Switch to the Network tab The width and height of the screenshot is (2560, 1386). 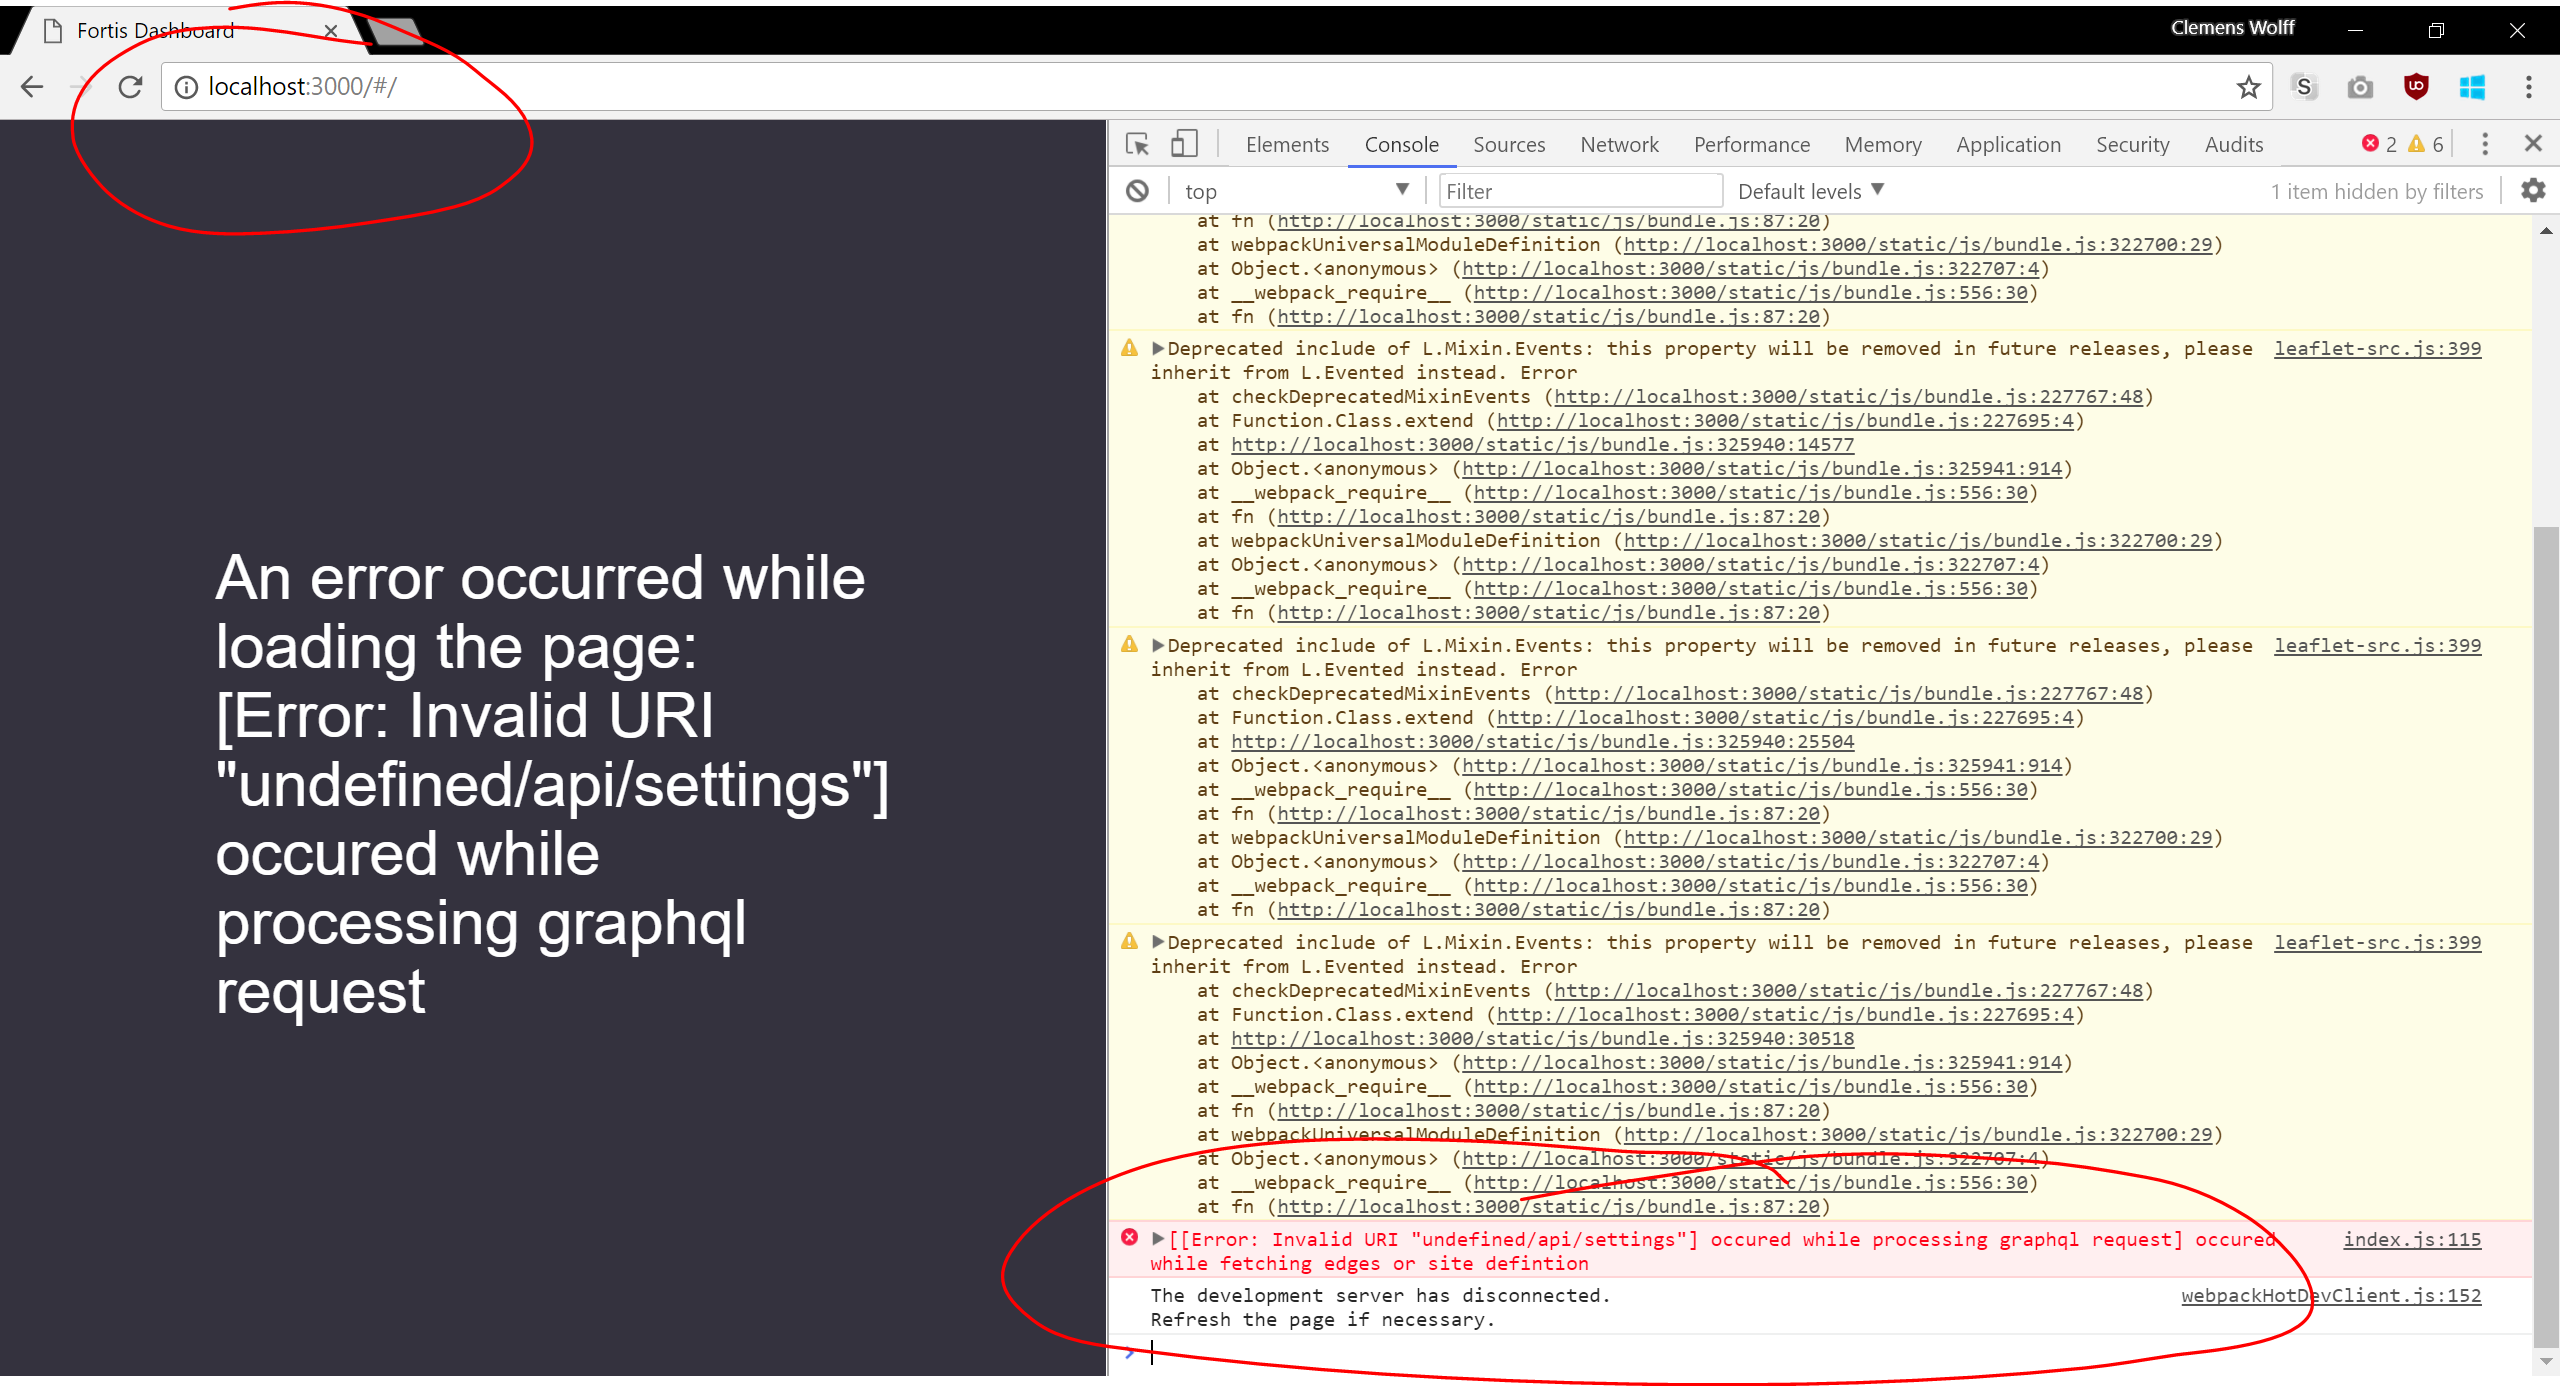[x=1619, y=144]
